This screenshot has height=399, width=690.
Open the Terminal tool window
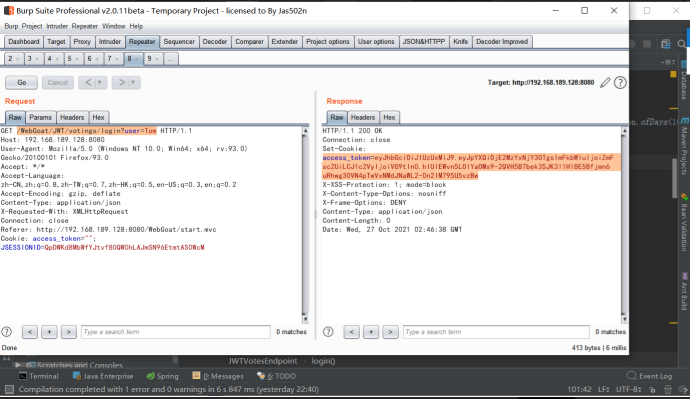coord(39,376)
